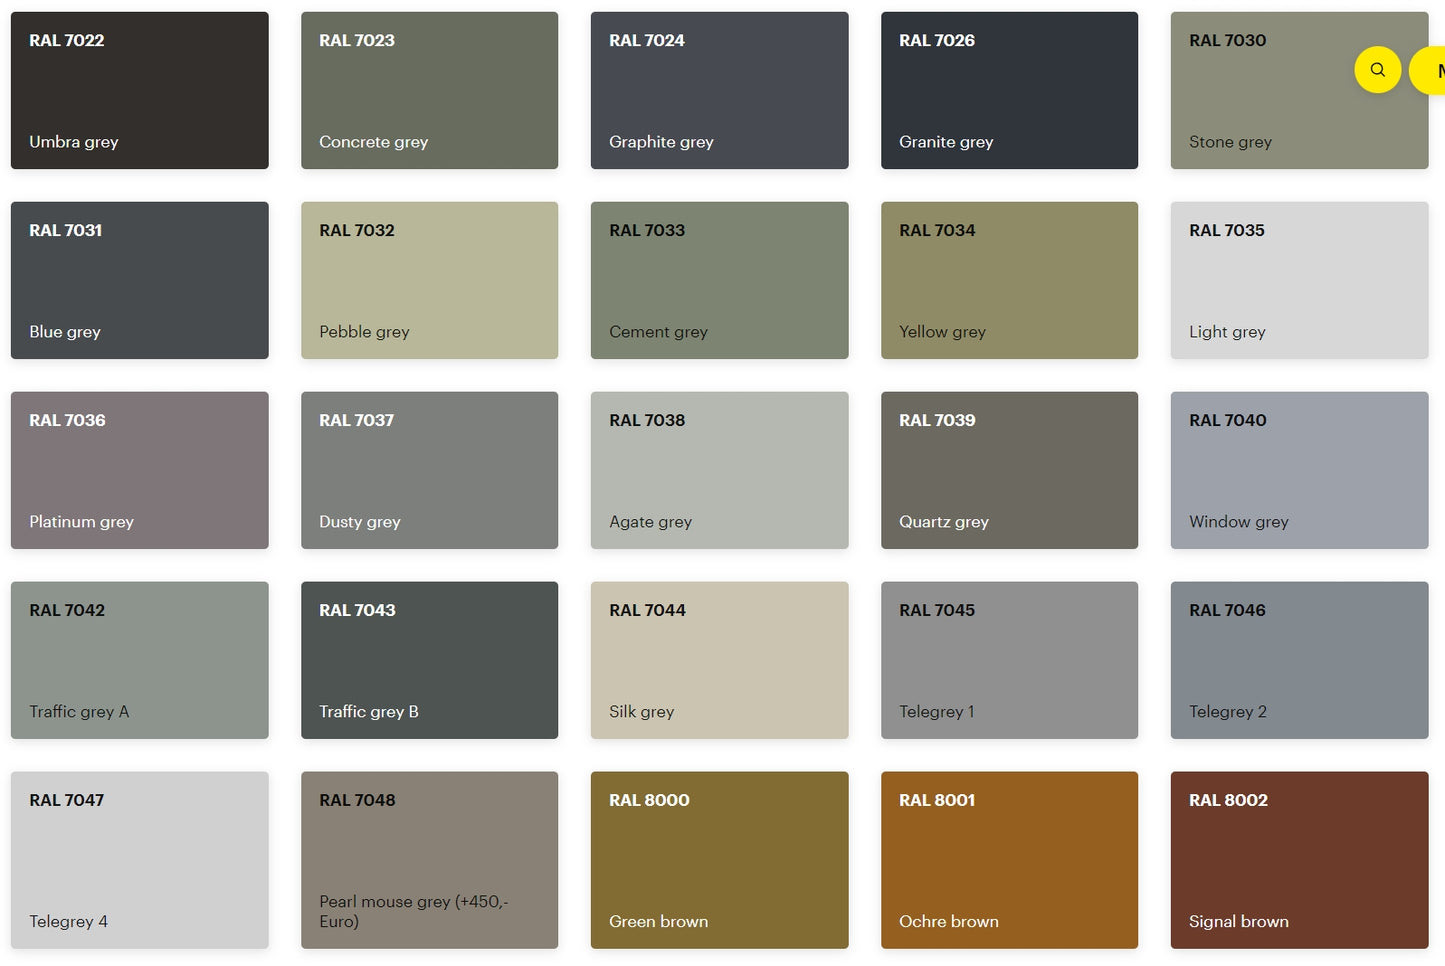Select the RAL 7022 Umbra grey swatch
This screenshot has width=1445, height=966.
(x=140, y=90)
